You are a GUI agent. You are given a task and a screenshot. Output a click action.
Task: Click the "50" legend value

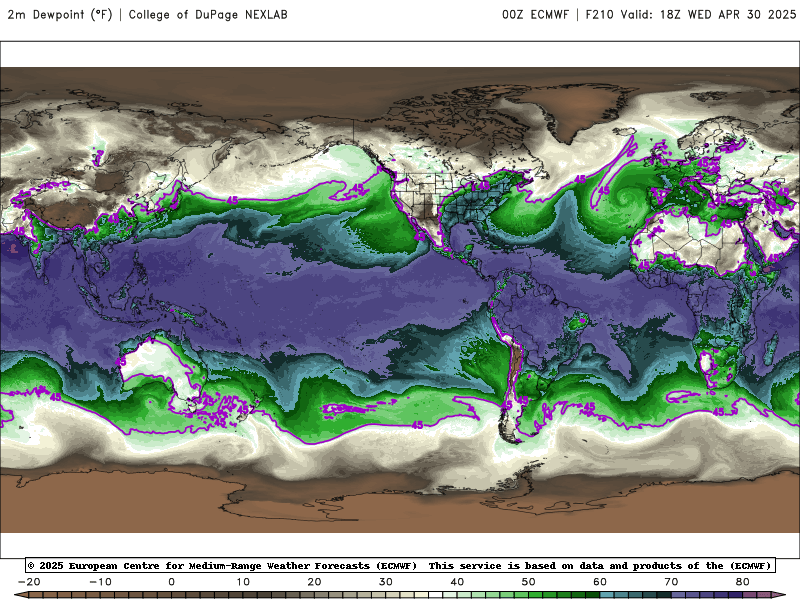[529, 582]
